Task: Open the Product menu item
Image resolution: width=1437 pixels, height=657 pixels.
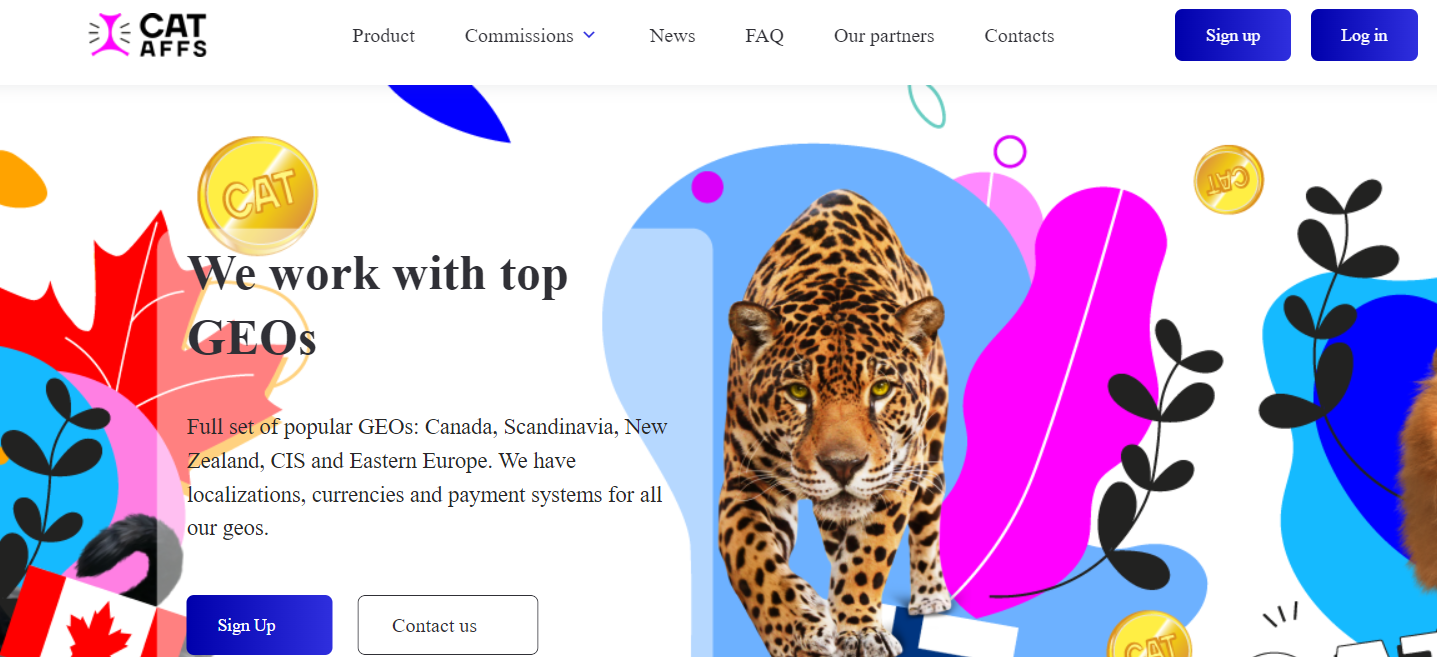Action: [x=383, y=36]
